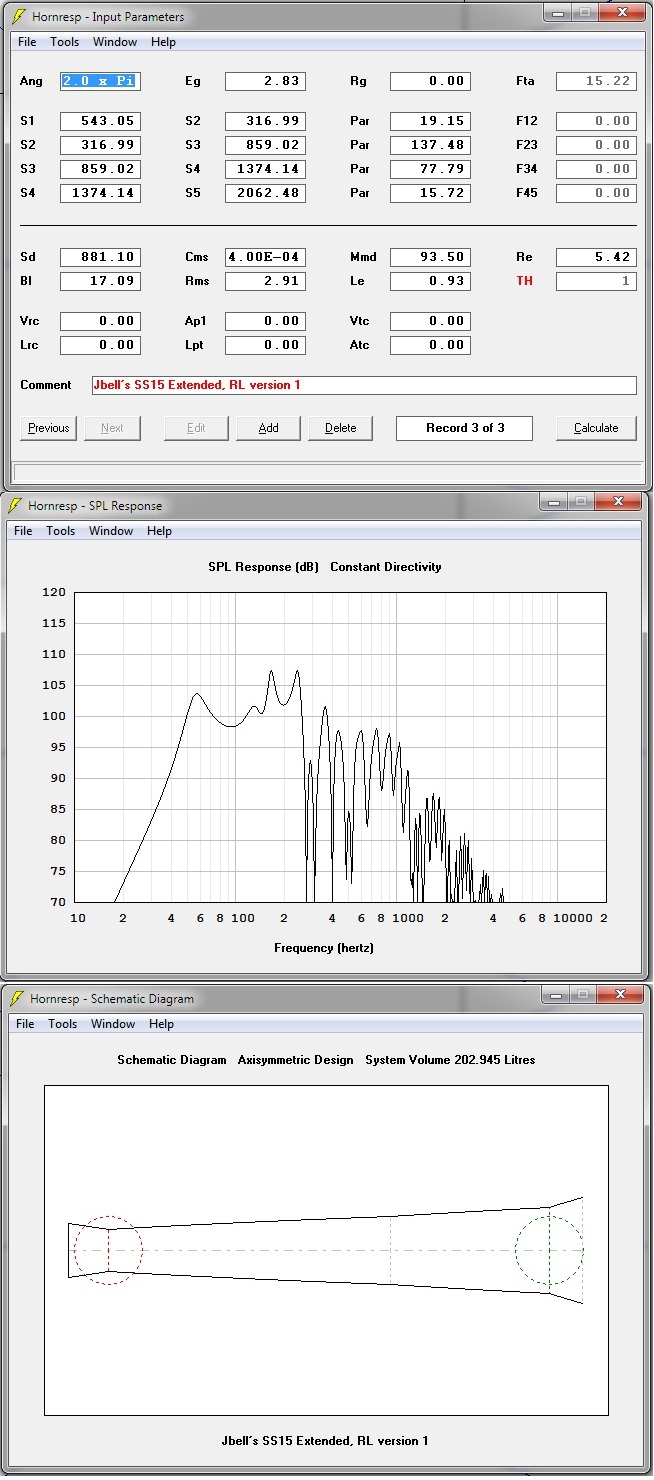The image size is (654, 1480).
Task: Open Window menu in Schematic Diagram window
Action: point(113,1024)
